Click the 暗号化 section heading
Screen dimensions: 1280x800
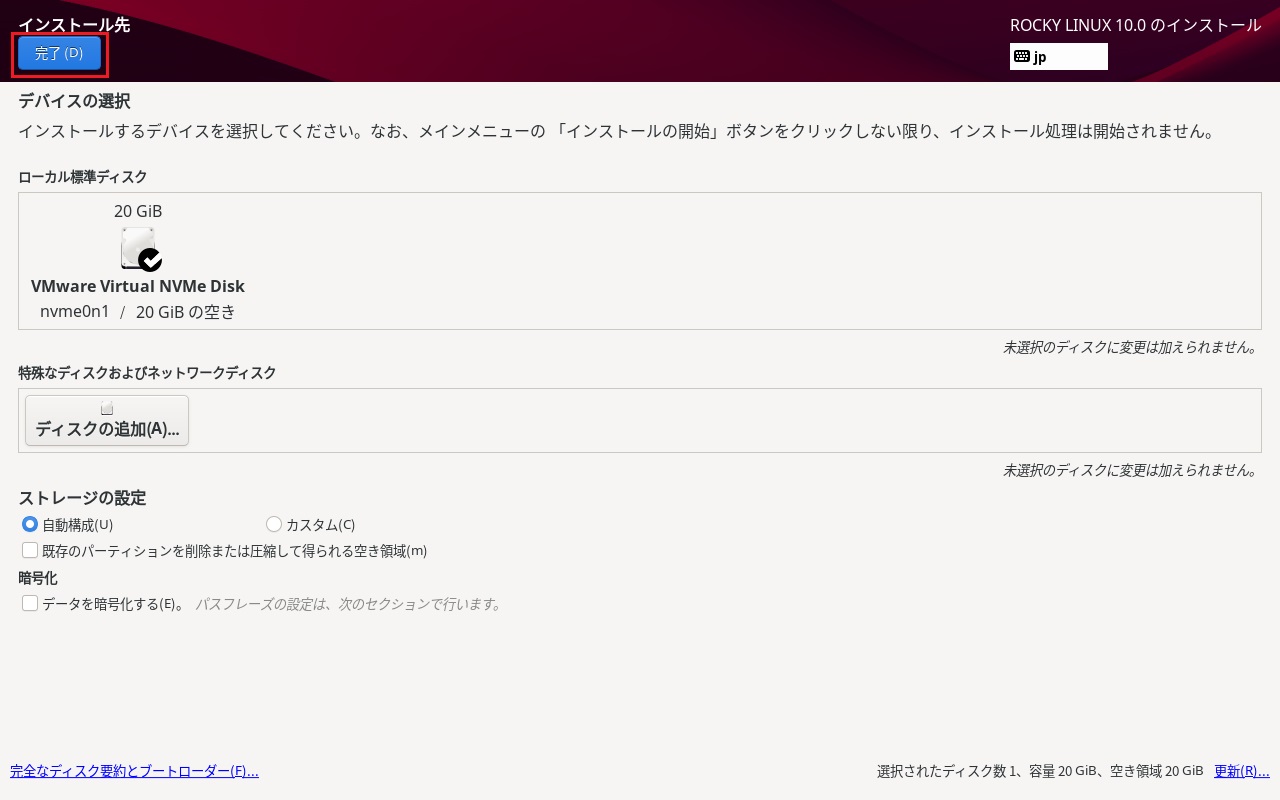pos(38,578)
